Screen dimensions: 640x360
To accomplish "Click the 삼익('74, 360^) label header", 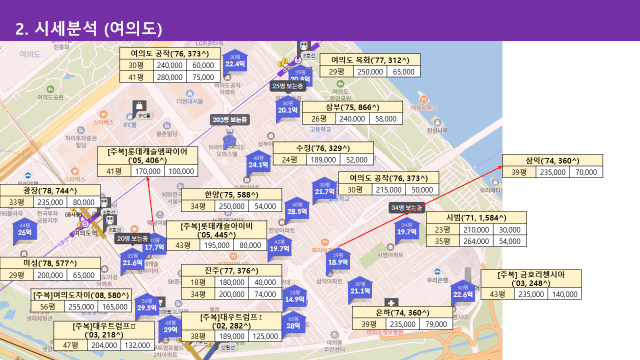I will click(552, 160).
